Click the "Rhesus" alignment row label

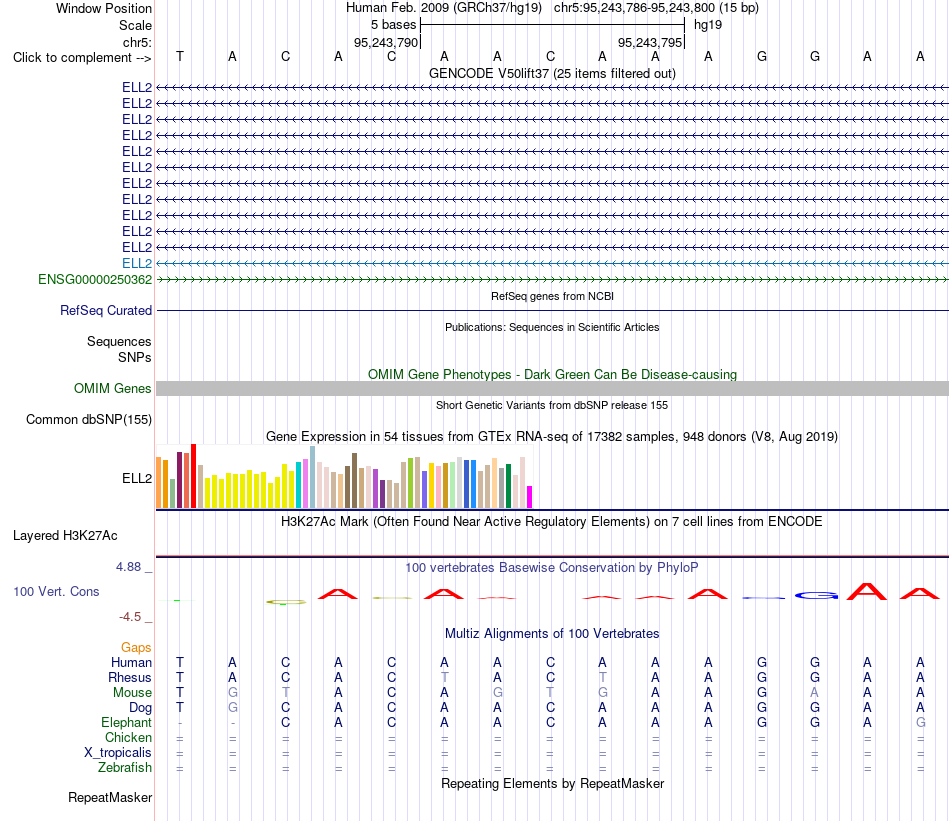click(130, 677)
